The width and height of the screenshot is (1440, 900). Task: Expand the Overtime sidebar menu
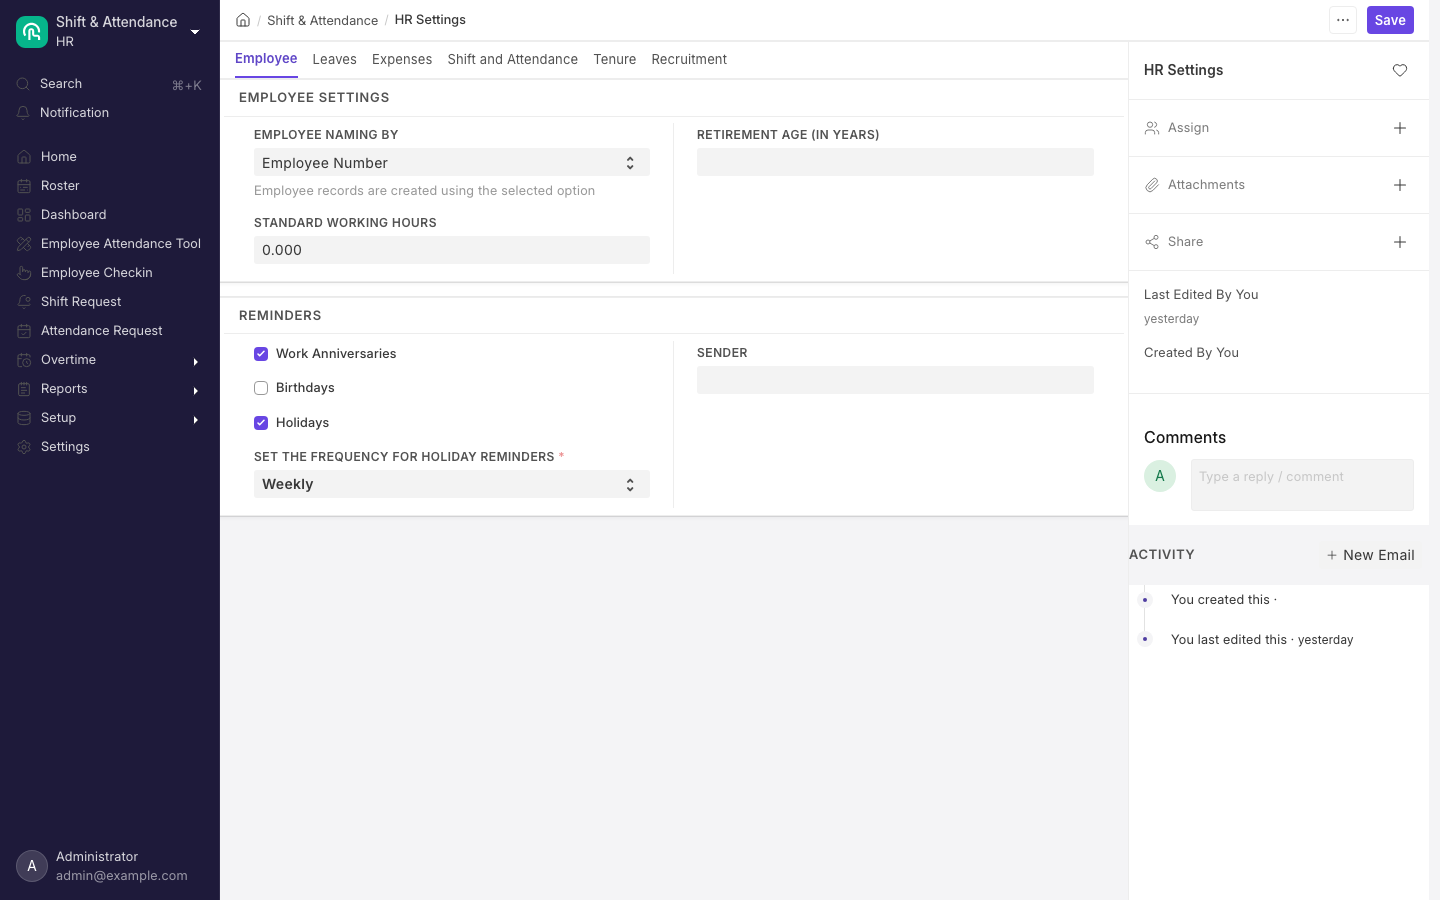[196, 361]
